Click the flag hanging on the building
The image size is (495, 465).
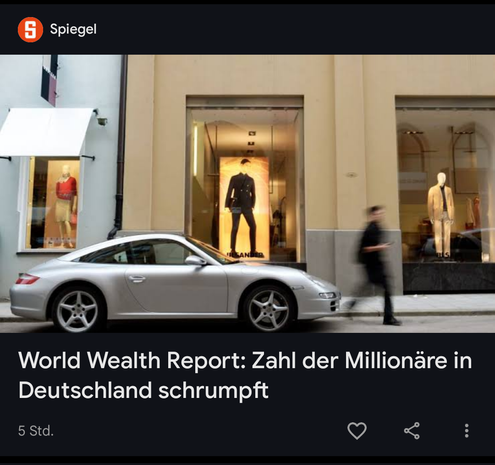(x=49, y=80)
